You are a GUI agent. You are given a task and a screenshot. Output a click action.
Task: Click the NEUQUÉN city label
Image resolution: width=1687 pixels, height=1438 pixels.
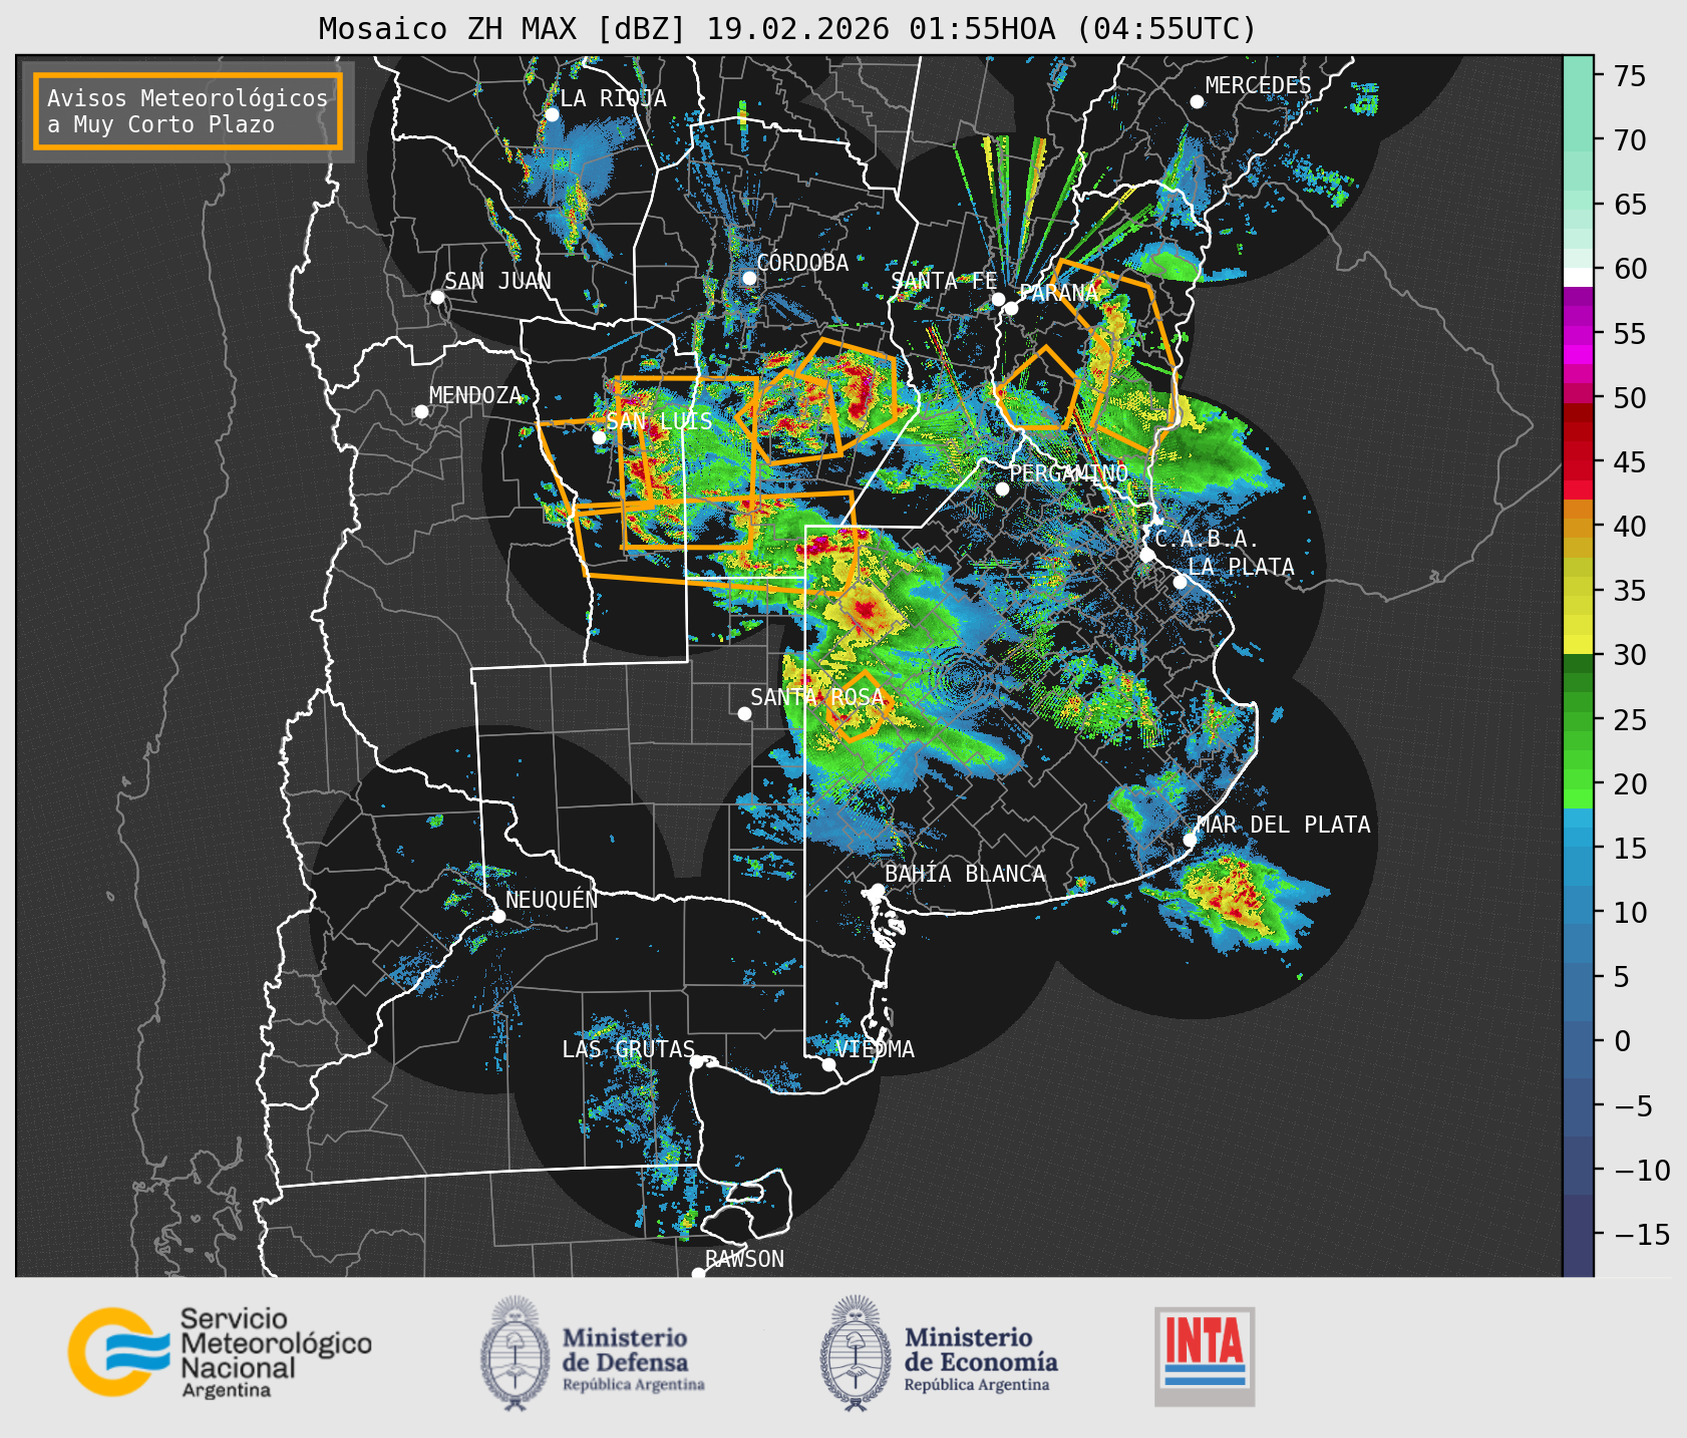point(551,899)
